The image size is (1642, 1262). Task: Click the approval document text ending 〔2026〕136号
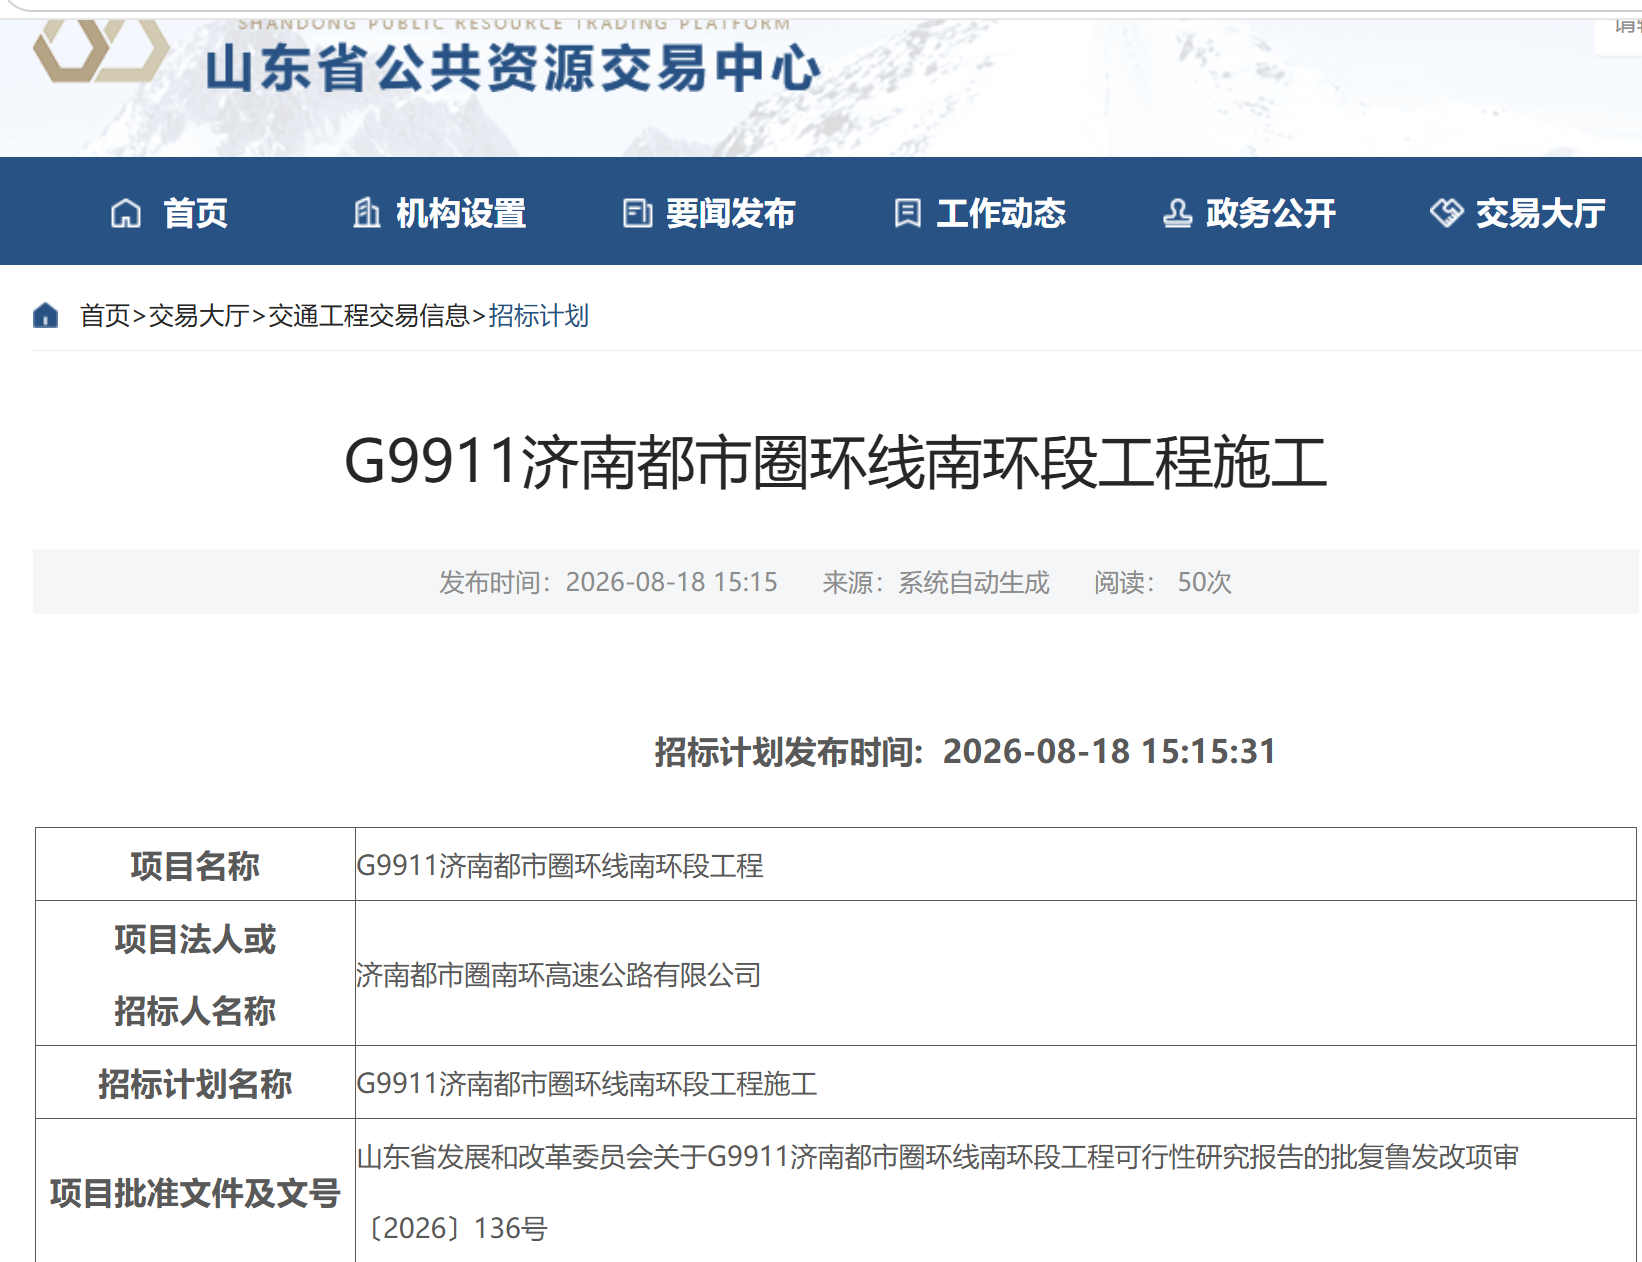click(938, 1192)
